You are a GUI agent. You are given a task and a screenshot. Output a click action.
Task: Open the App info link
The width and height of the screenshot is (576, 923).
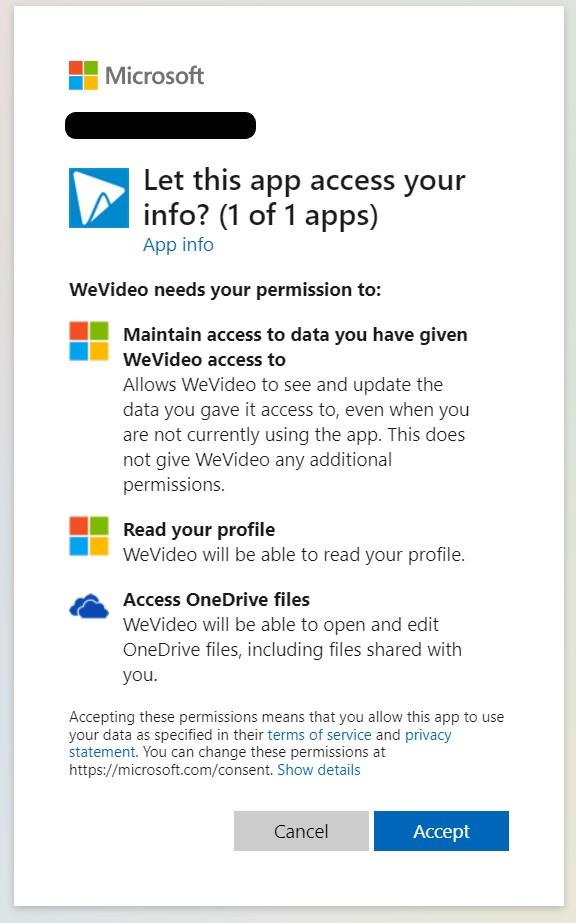[178, 245]
